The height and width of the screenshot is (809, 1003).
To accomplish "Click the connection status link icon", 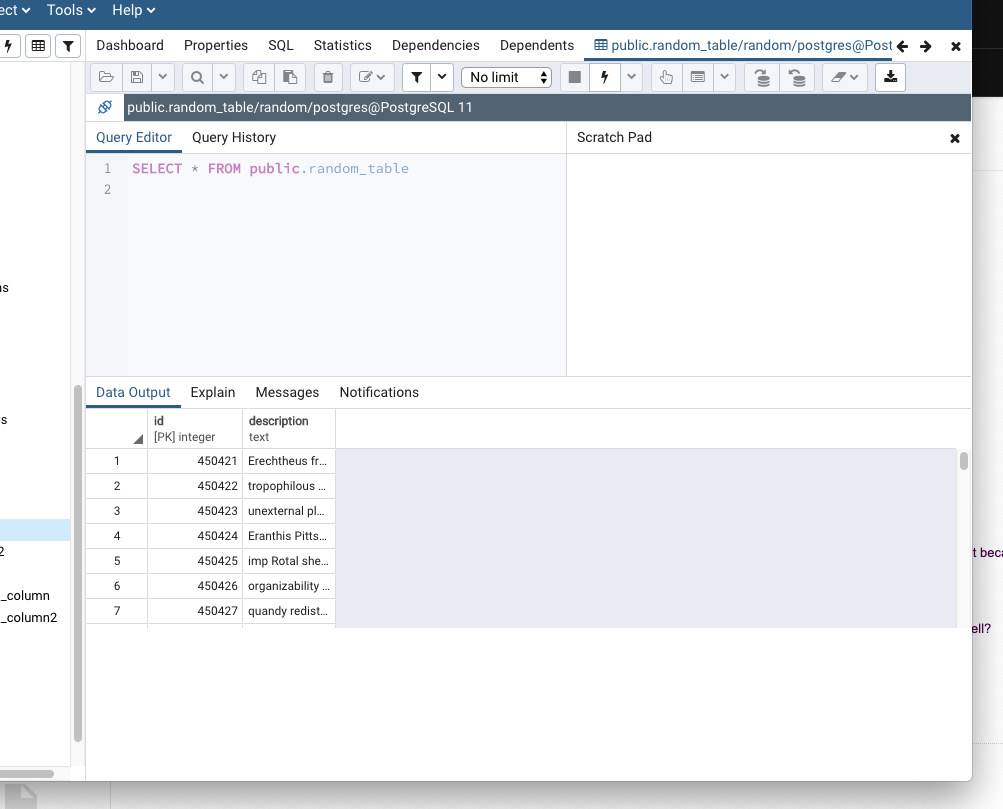I will (105, 107).
